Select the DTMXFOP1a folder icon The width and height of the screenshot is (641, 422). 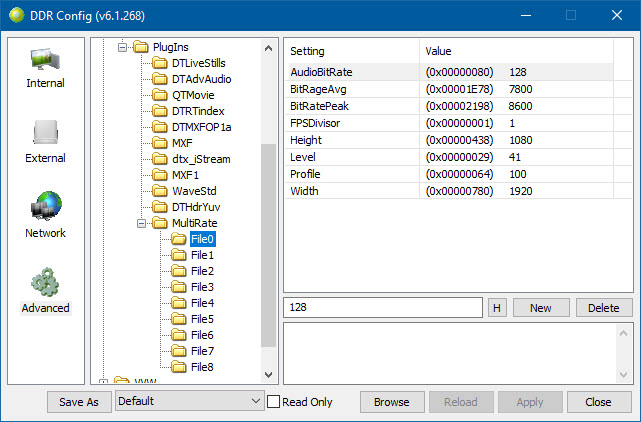pyautogui.click(x=159, y=127)
